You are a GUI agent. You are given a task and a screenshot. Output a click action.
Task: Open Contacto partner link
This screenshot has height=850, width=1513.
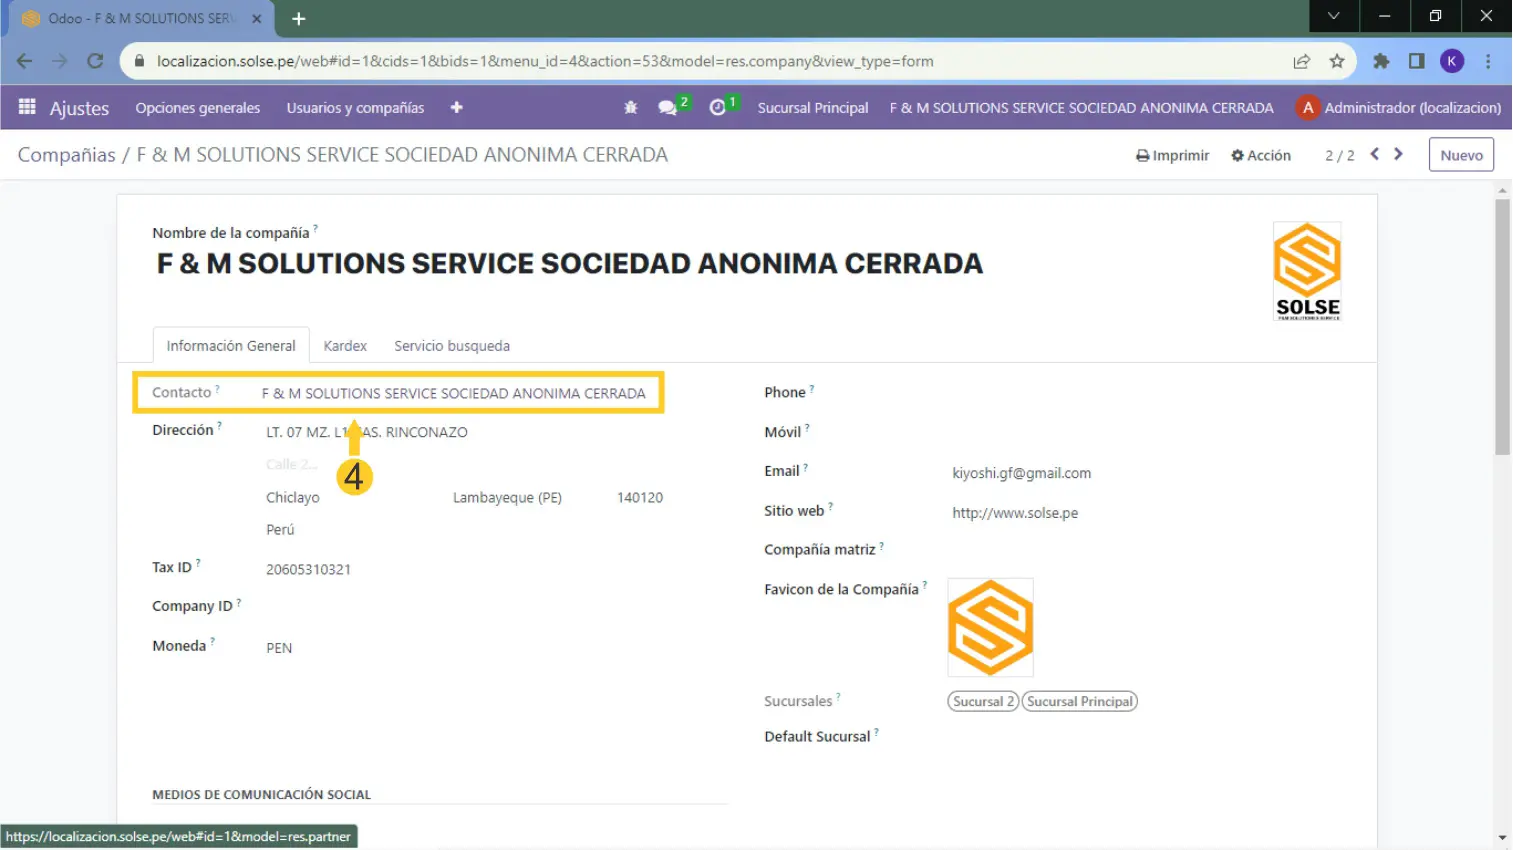[x=453, y=393]
